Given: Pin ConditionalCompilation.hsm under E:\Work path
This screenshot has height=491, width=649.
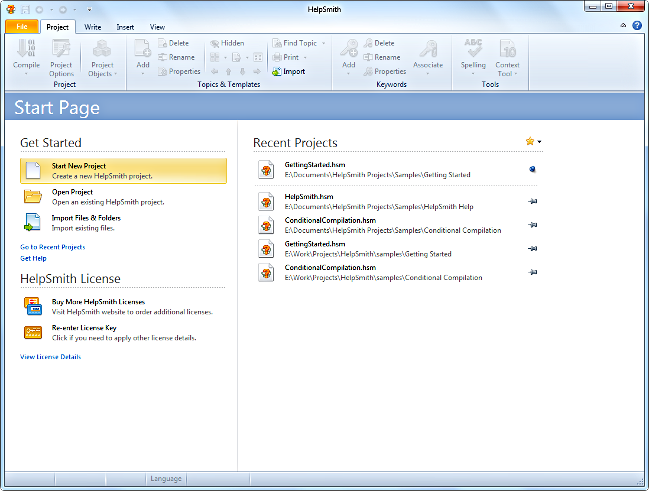Looking at the screenshot, I should pos(532,272).
